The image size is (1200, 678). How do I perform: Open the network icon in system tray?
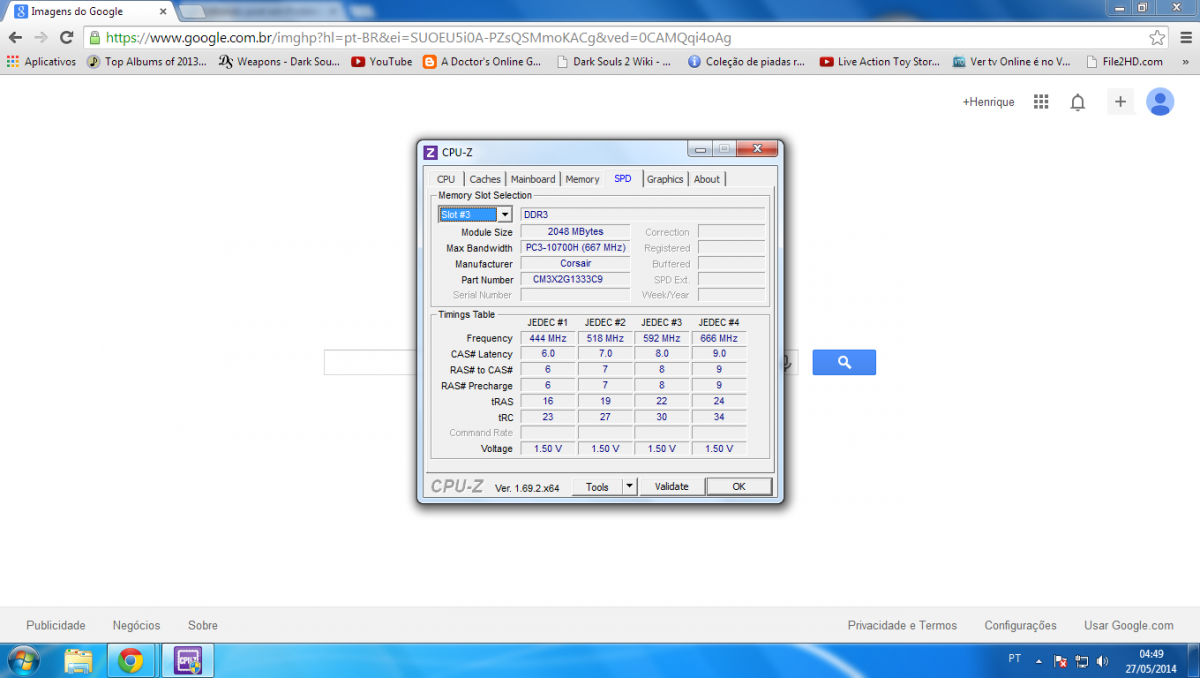click(x=1082, y=661)
